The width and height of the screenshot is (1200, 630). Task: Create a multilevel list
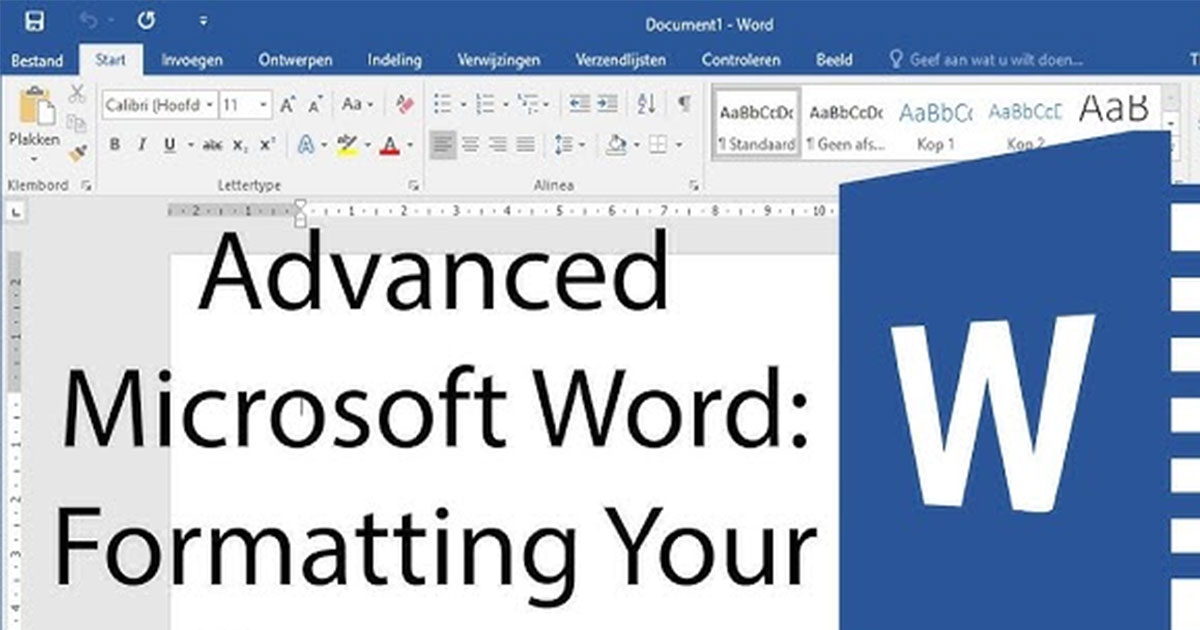tap(529, 104)
